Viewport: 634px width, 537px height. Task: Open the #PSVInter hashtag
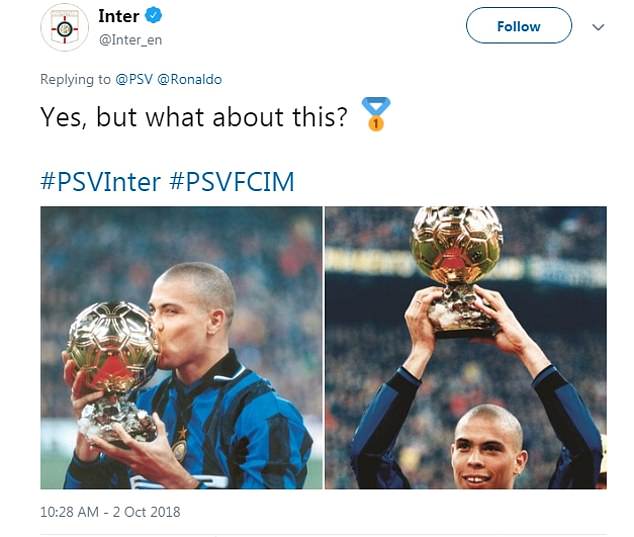[x=100, y=181]
